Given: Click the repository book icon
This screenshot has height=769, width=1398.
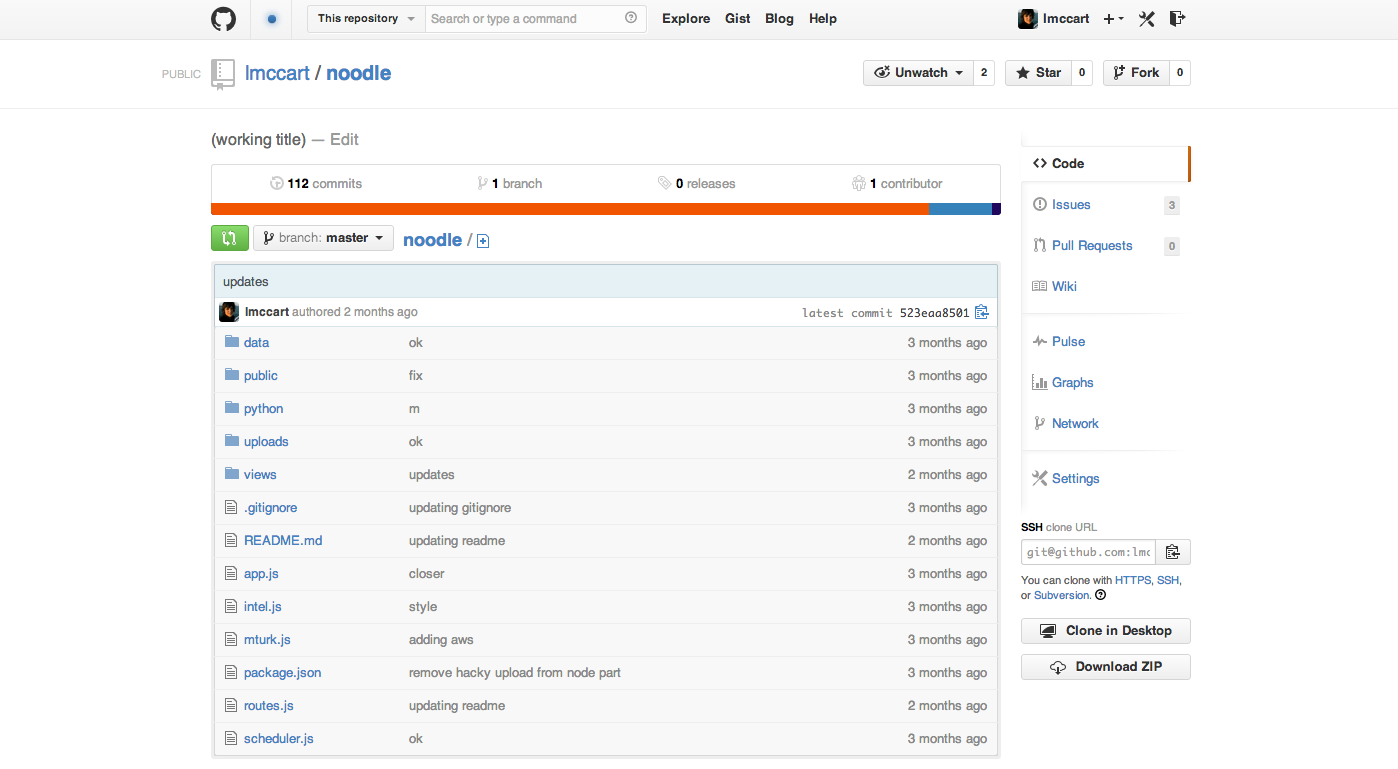Looking at the screenshot, I should (x=223, y=74).
